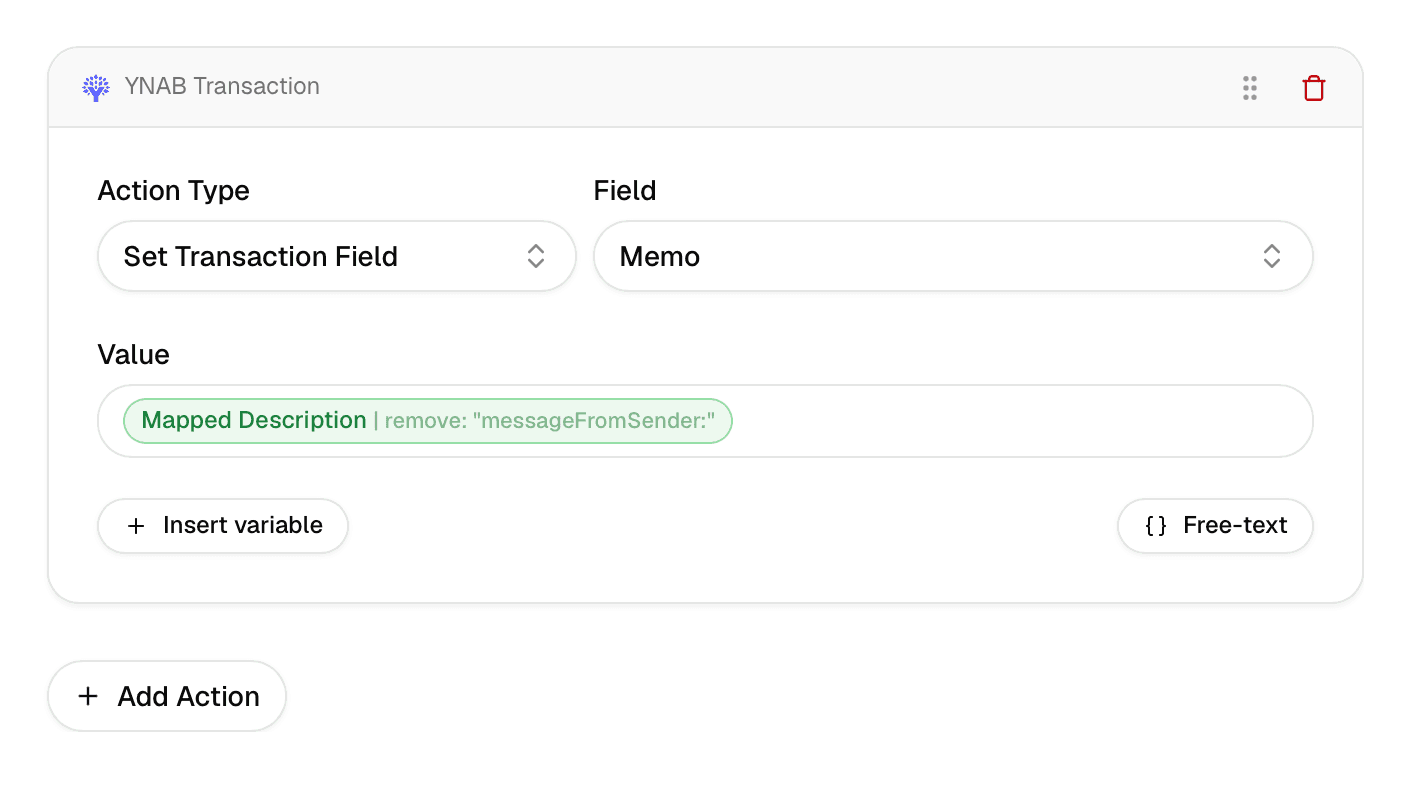Select the Mapped Description variable chip
This screenshot has height=788, width=1410.
point(254,421)
